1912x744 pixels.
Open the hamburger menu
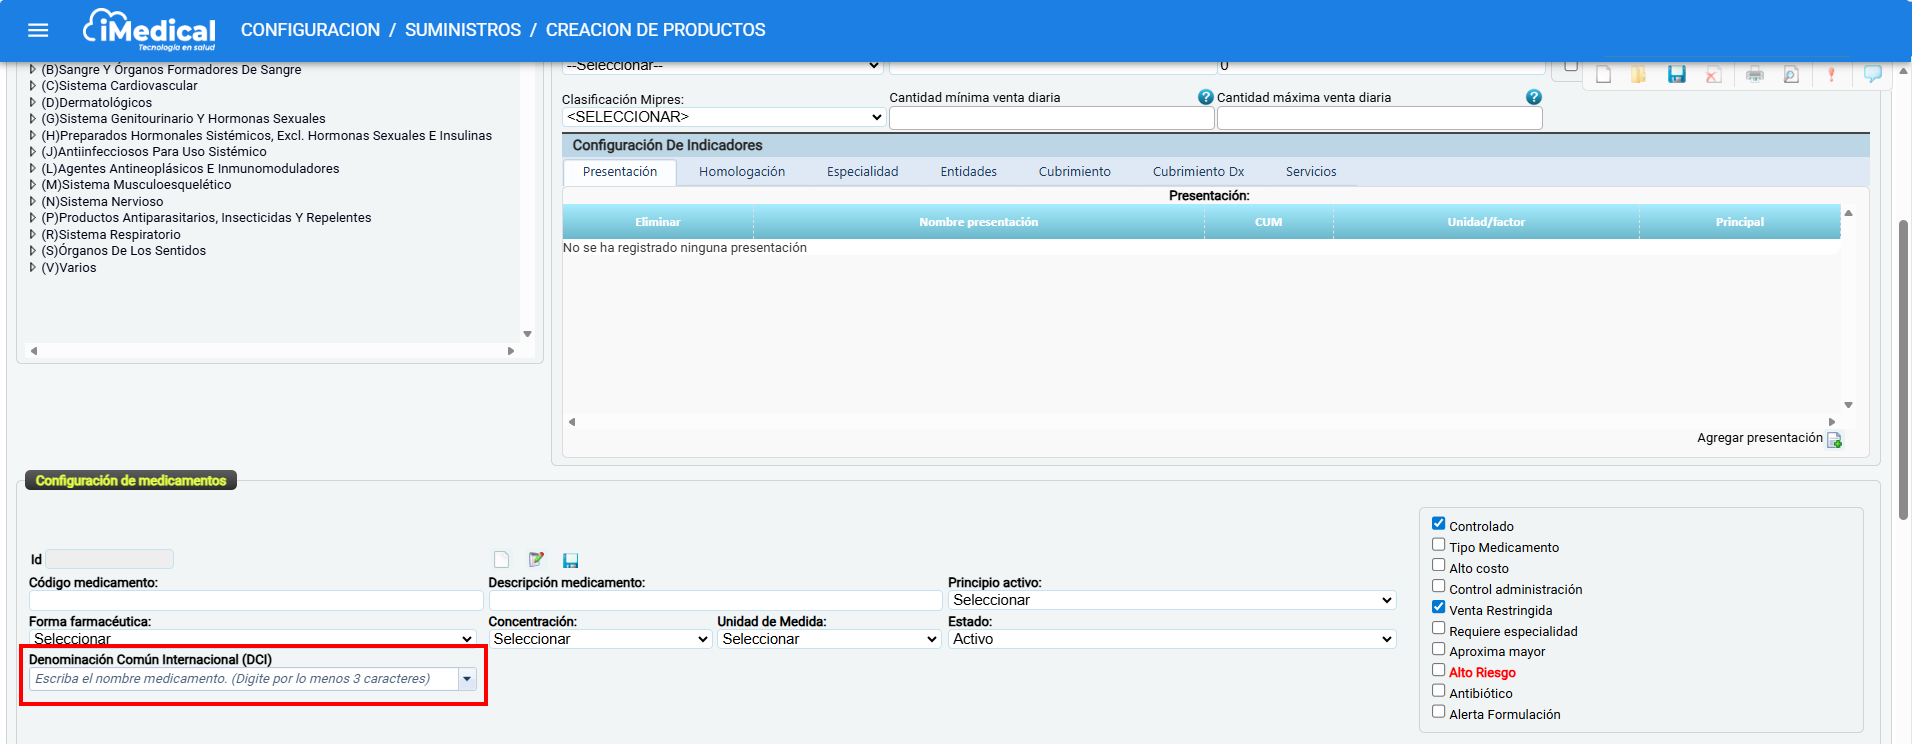click(38, 30)
